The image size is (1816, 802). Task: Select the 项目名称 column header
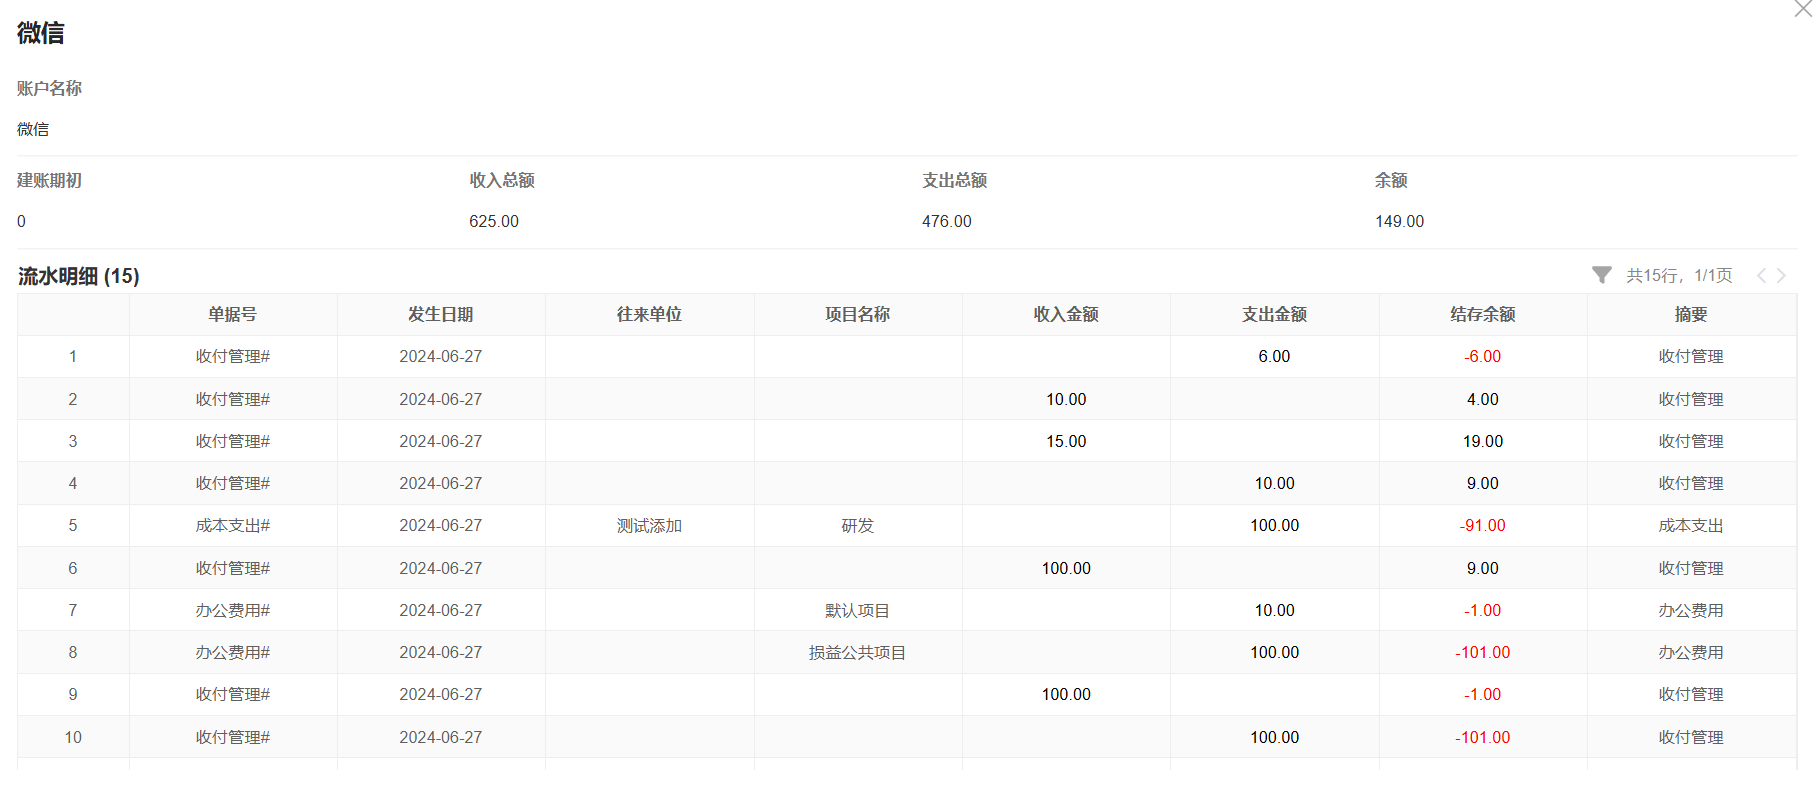[857, 315]
